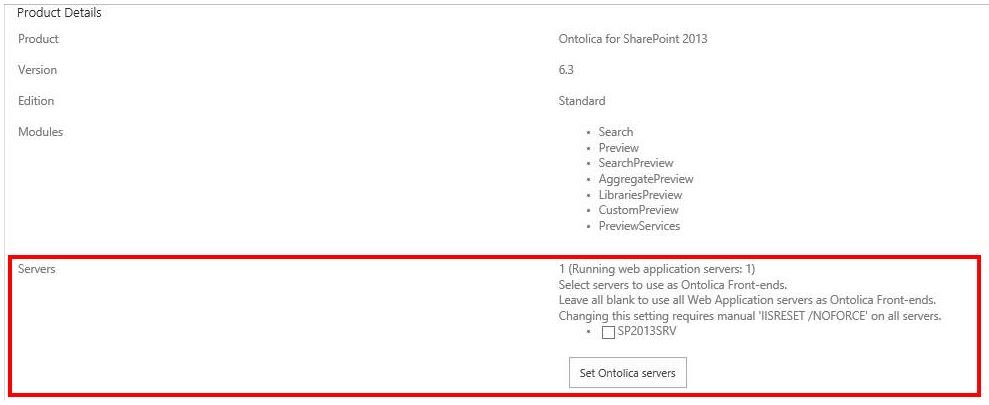The width and height of the screenshot is (989, 405).
Task: Click the Product Details heading
Action: (x=59, y=13)
